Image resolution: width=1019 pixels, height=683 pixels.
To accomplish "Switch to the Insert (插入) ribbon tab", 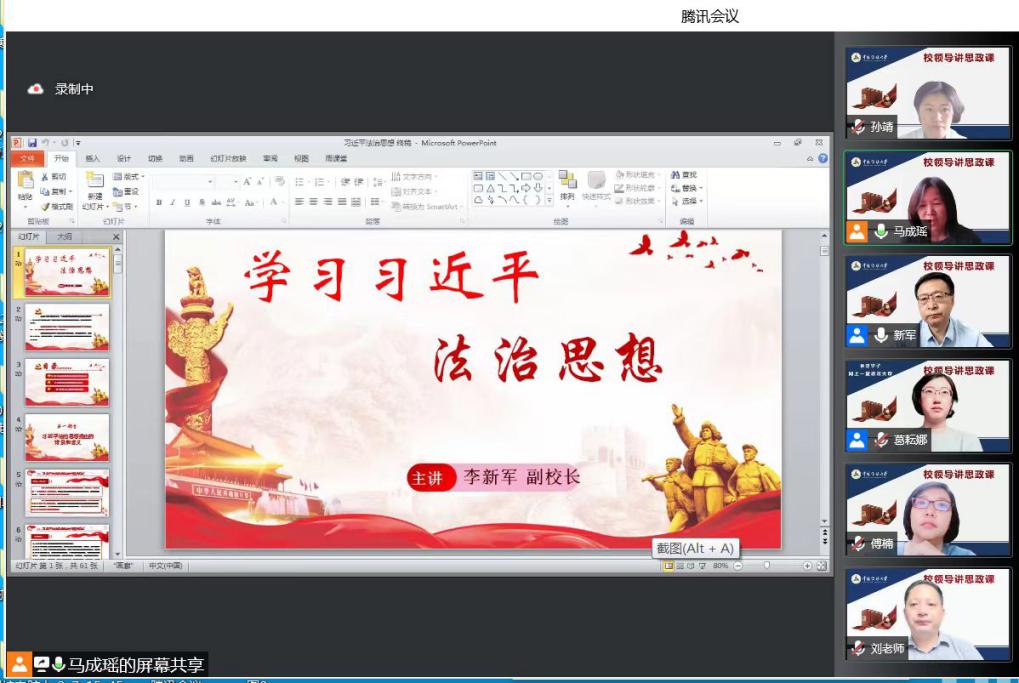I will coord(92,158).
